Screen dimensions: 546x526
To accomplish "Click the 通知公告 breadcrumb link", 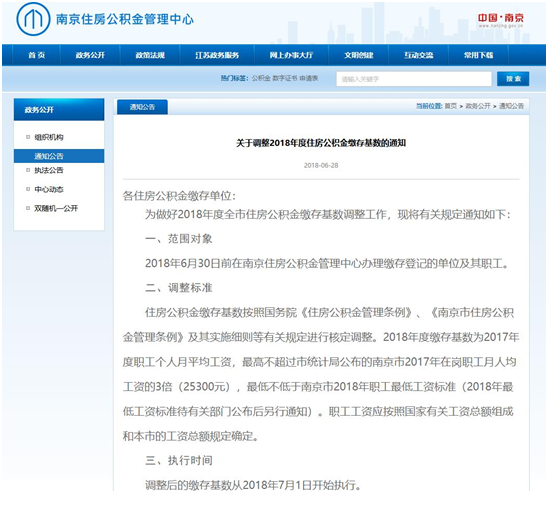I will pyautogui.click(x=511, y=106).
